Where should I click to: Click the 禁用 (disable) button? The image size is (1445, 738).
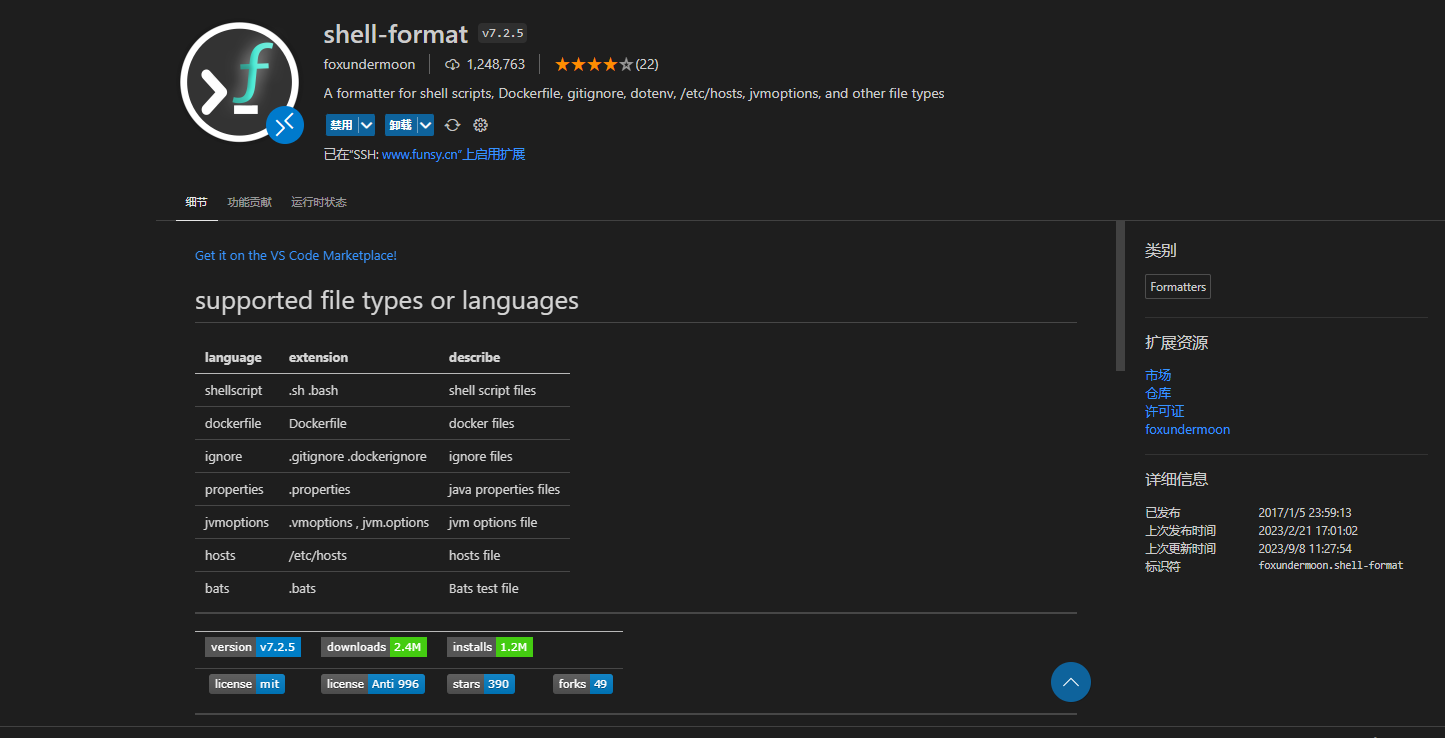click(x=341, y=125)
